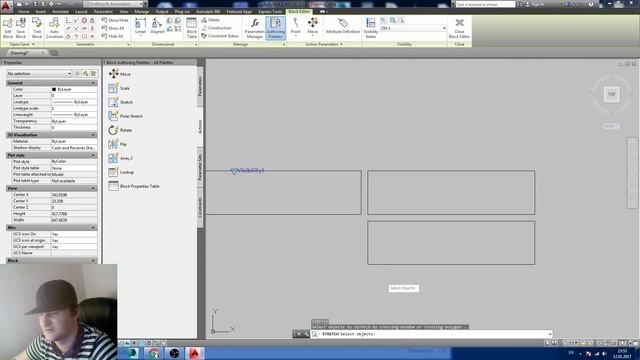Collapse the Block section in Properties
This screenshot has width=640, height=360.
[93, 260]
